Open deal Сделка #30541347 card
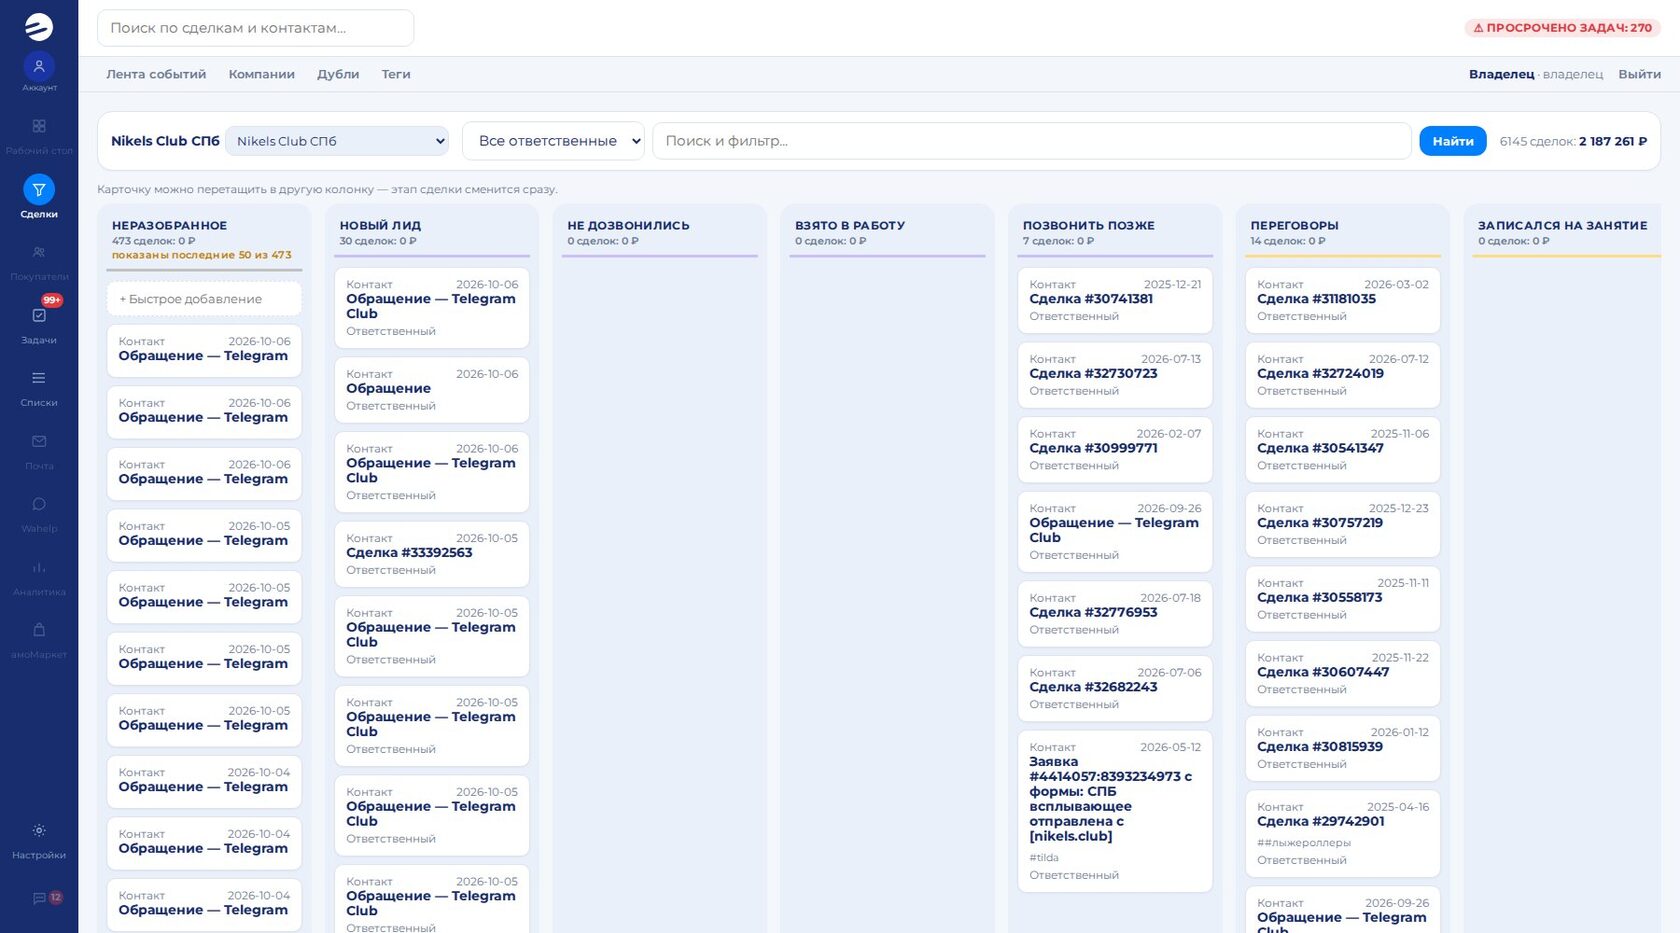Image resolution: width=1680 pixels, height=933 pixels. pos(1343,450)
